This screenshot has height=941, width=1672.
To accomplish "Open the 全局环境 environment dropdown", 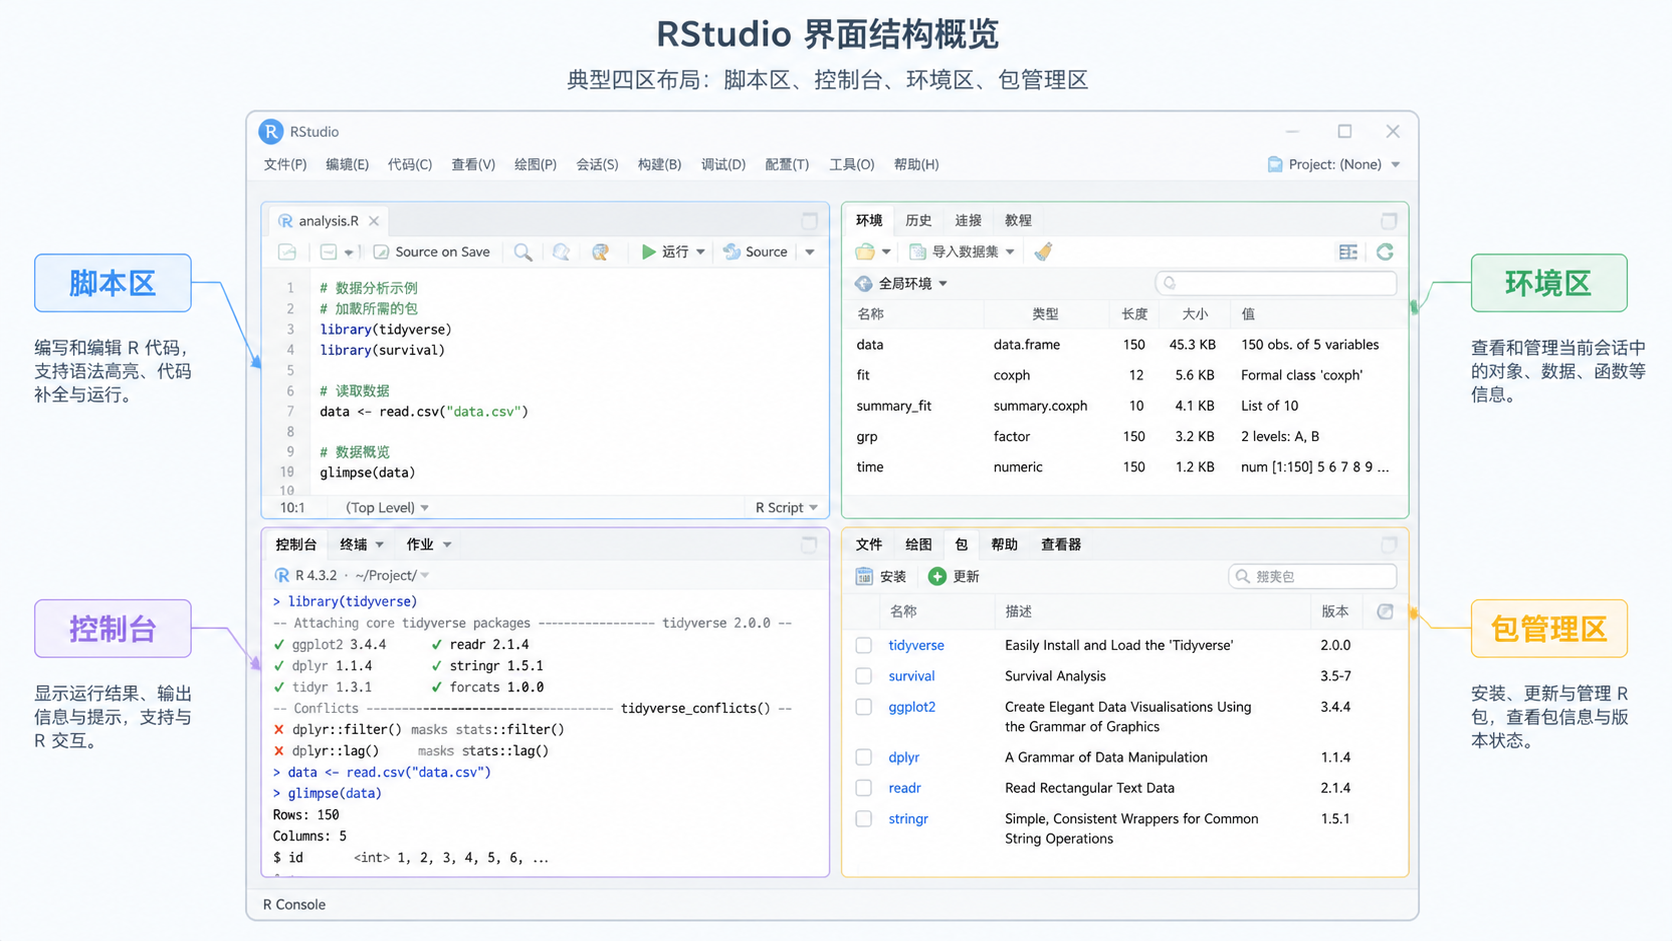I will tap(912, 284).
